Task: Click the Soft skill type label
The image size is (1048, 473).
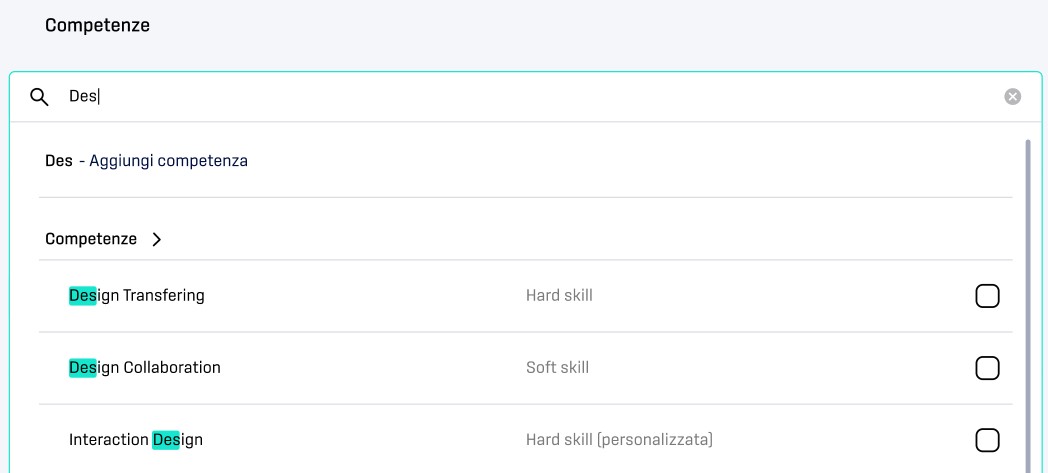Action: point(557,367)
